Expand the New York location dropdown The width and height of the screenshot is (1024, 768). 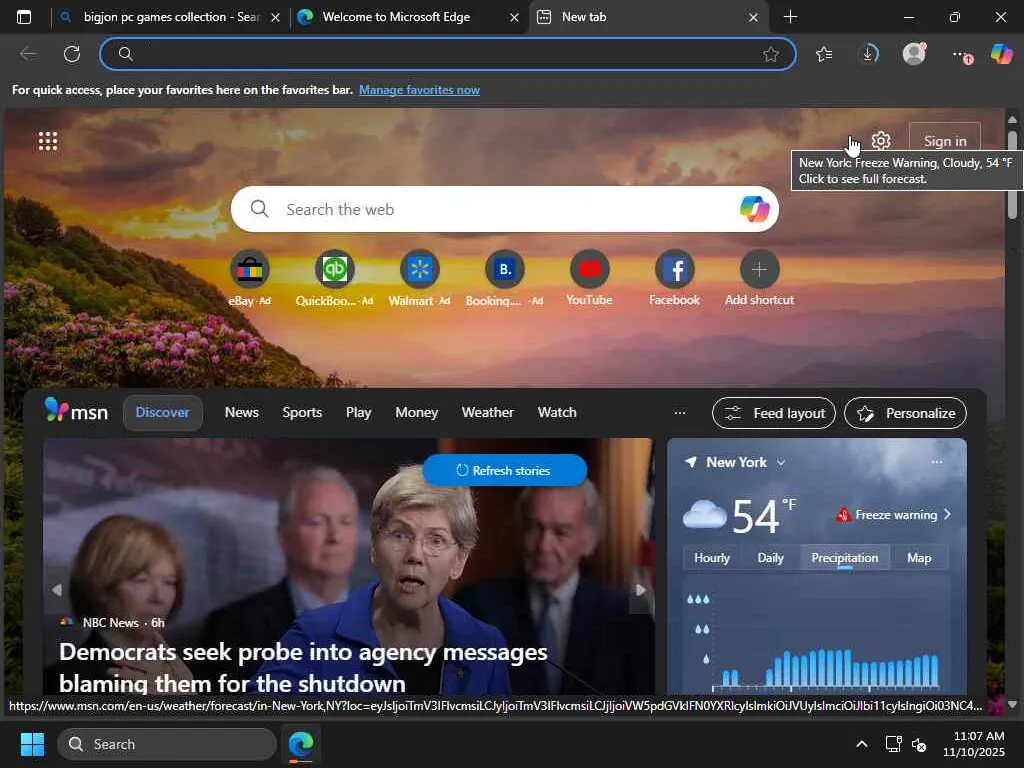coord(781,462)
